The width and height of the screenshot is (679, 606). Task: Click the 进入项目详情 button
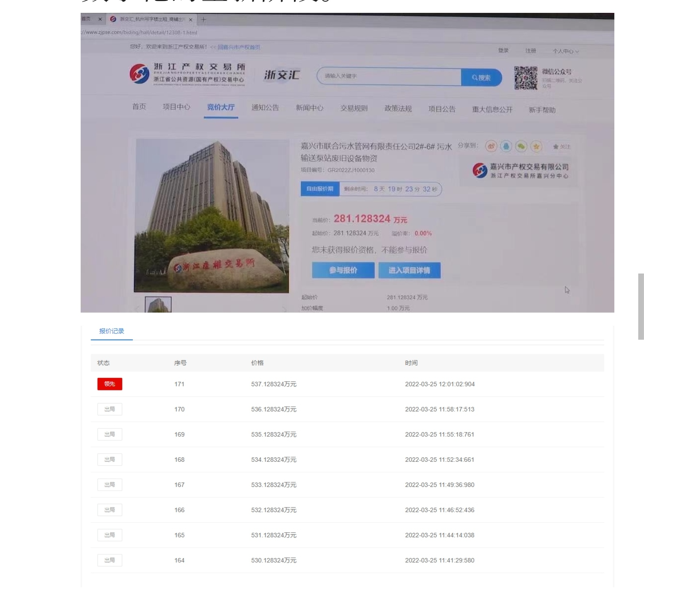[410, 270]
